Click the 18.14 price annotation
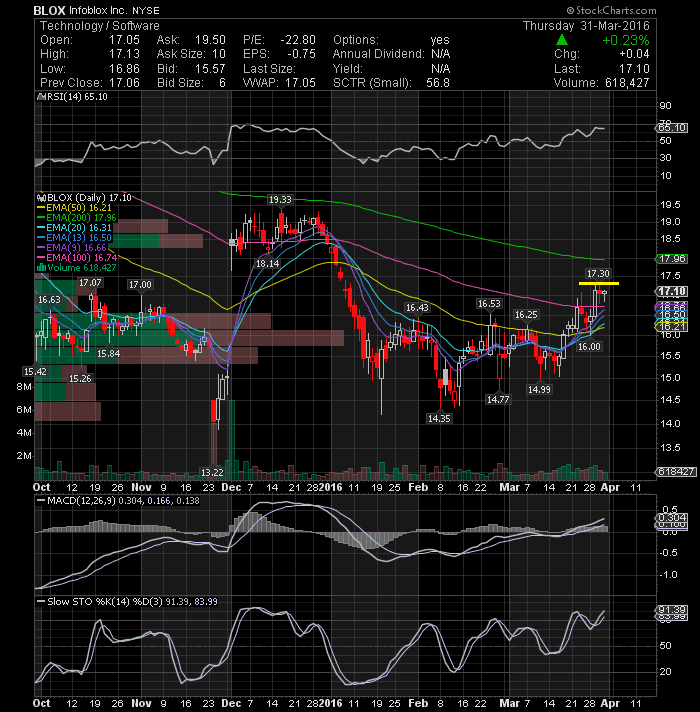 coord(267,264)
